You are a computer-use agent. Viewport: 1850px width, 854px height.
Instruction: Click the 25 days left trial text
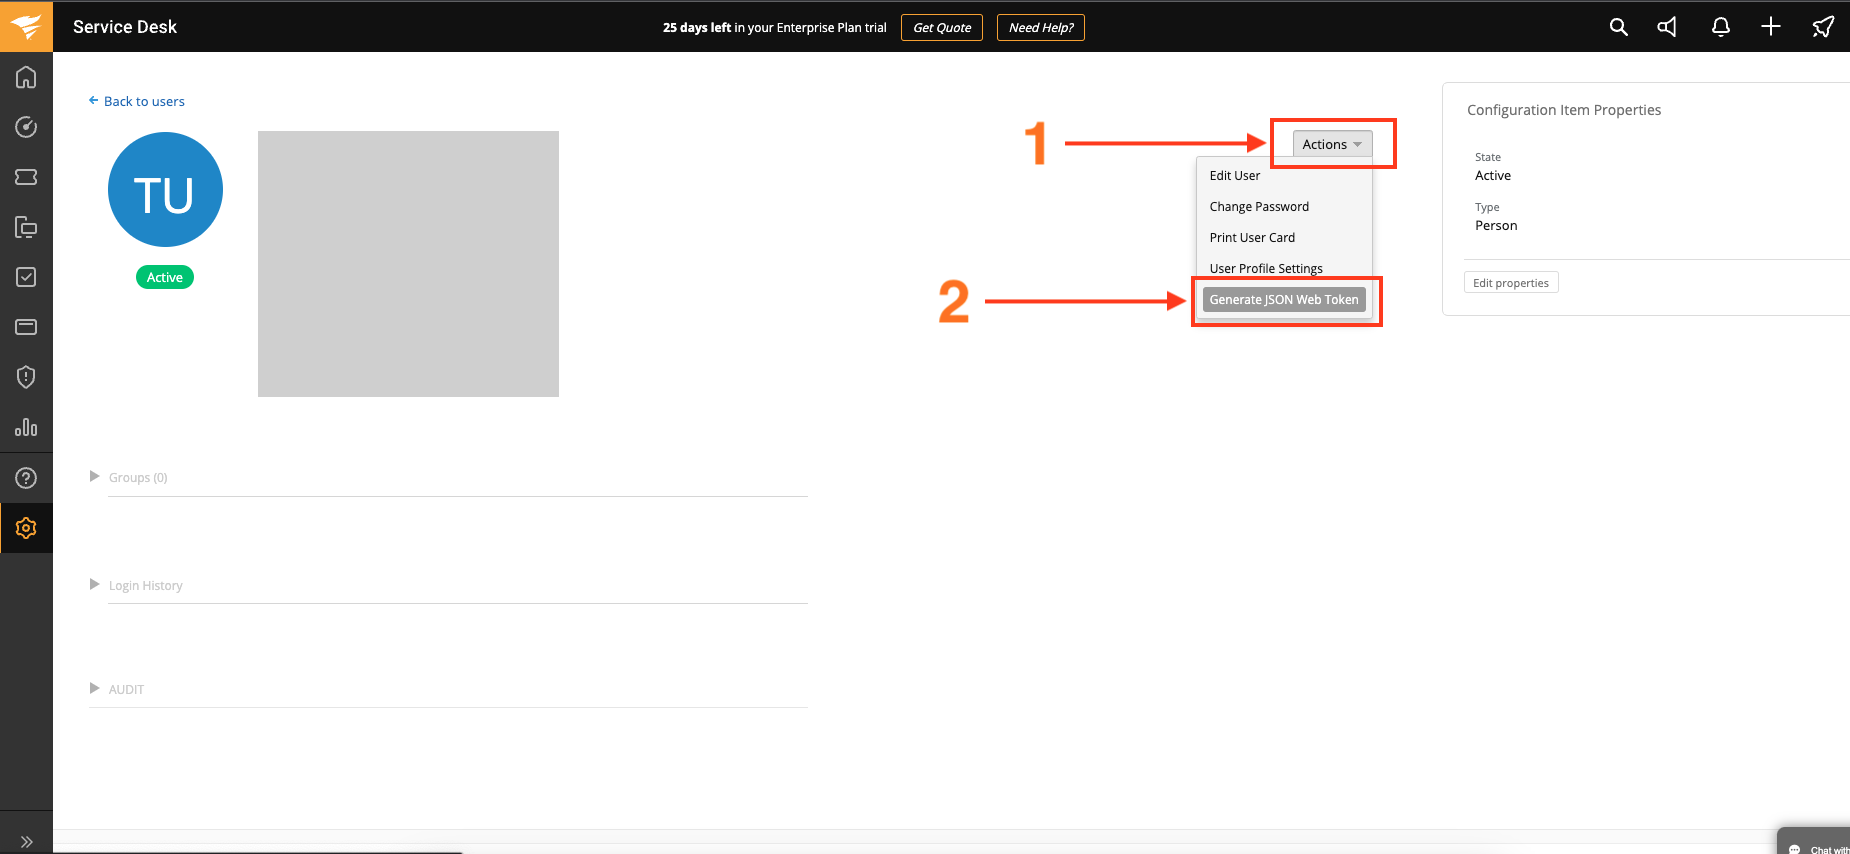coord(775,27)
